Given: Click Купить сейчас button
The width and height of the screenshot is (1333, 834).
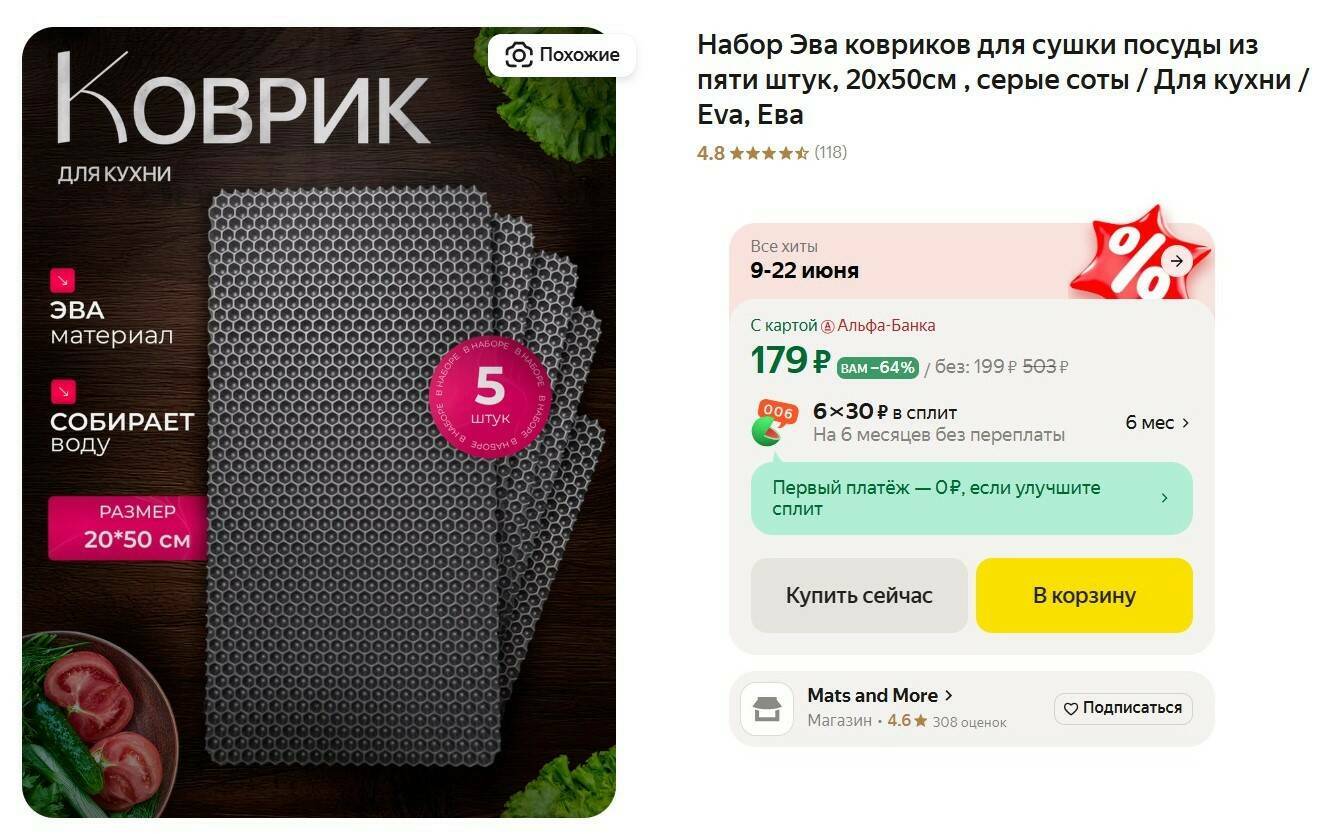Looking at the screenshot, I should point(859,595).
